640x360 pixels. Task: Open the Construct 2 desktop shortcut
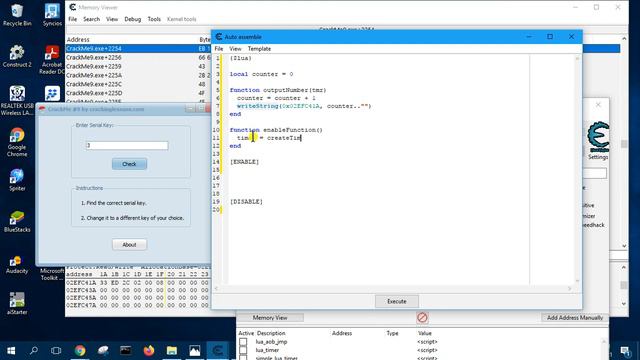tap(17, 56)
